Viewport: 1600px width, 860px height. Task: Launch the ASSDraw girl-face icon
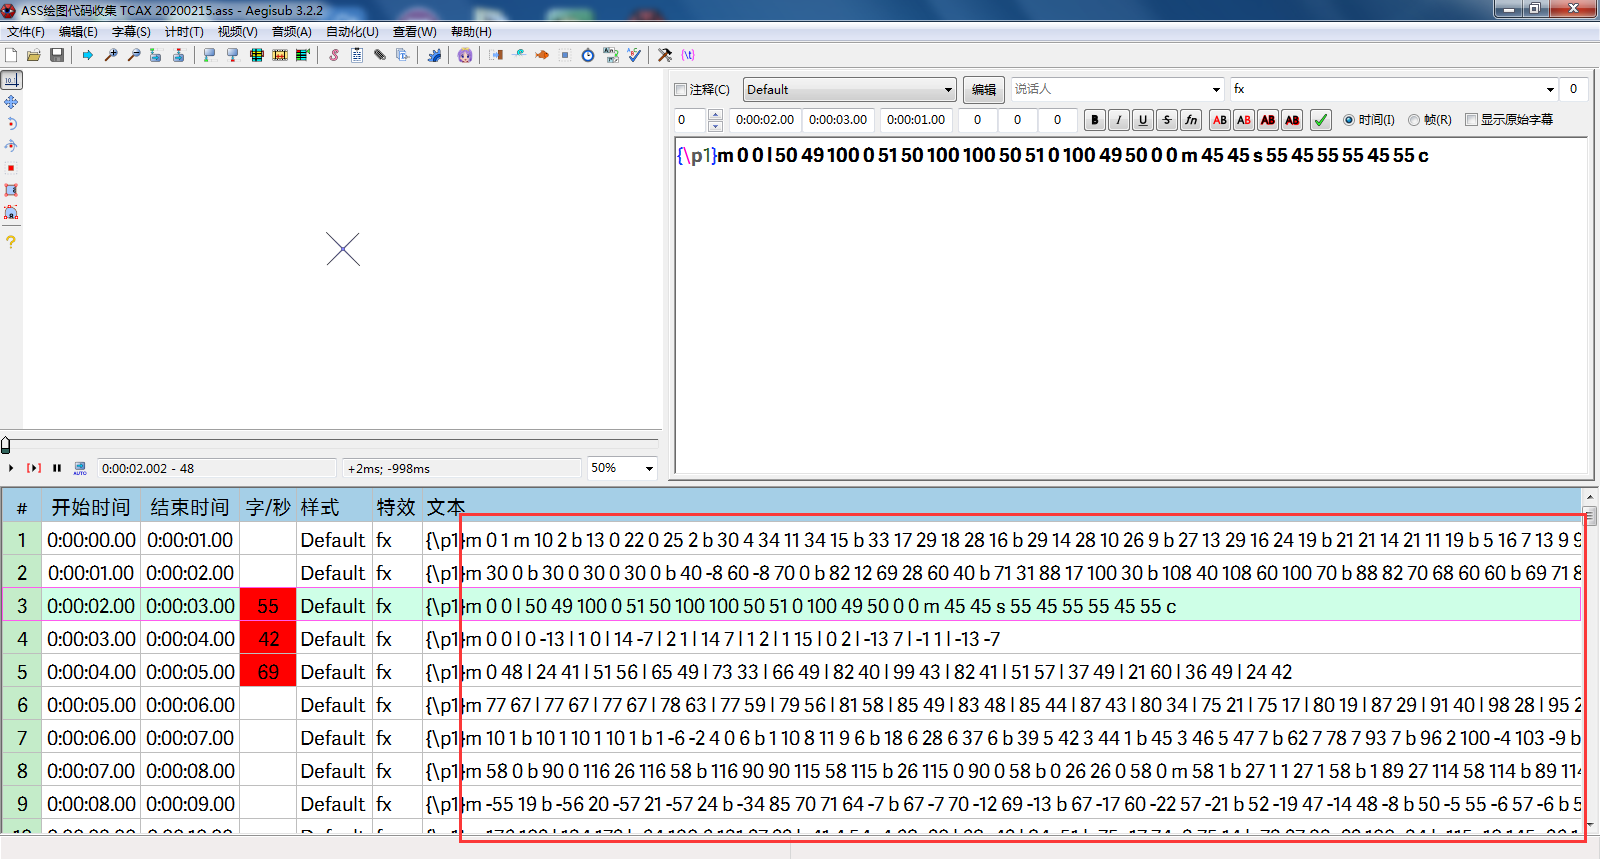coord(465,55)
